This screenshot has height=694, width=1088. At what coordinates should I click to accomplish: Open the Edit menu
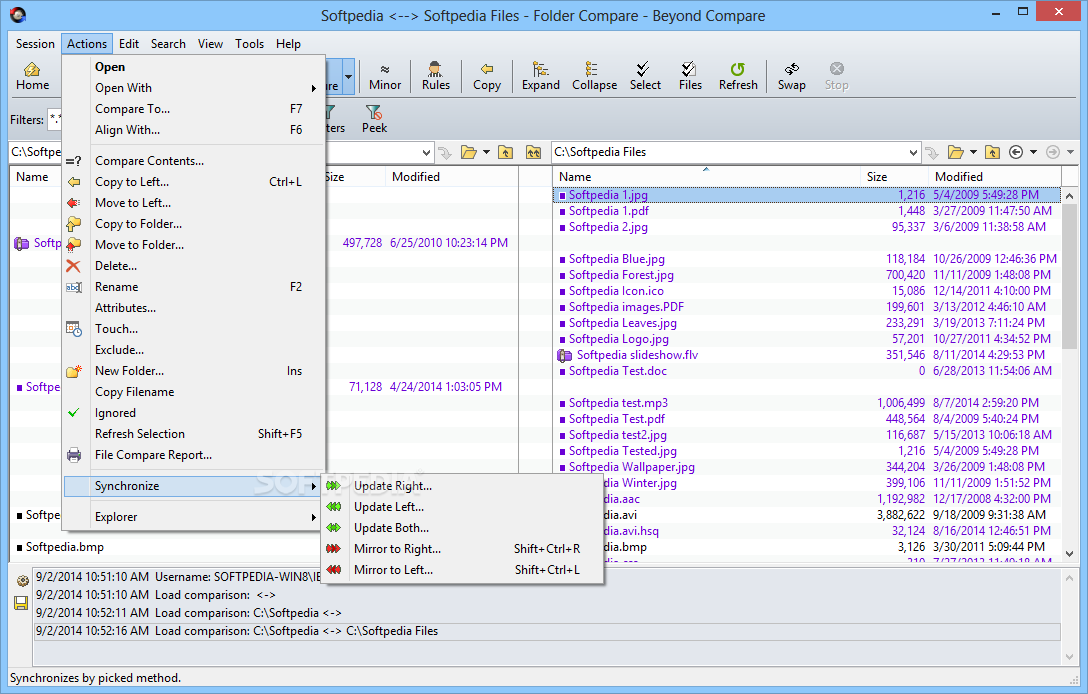pos(128,44)
